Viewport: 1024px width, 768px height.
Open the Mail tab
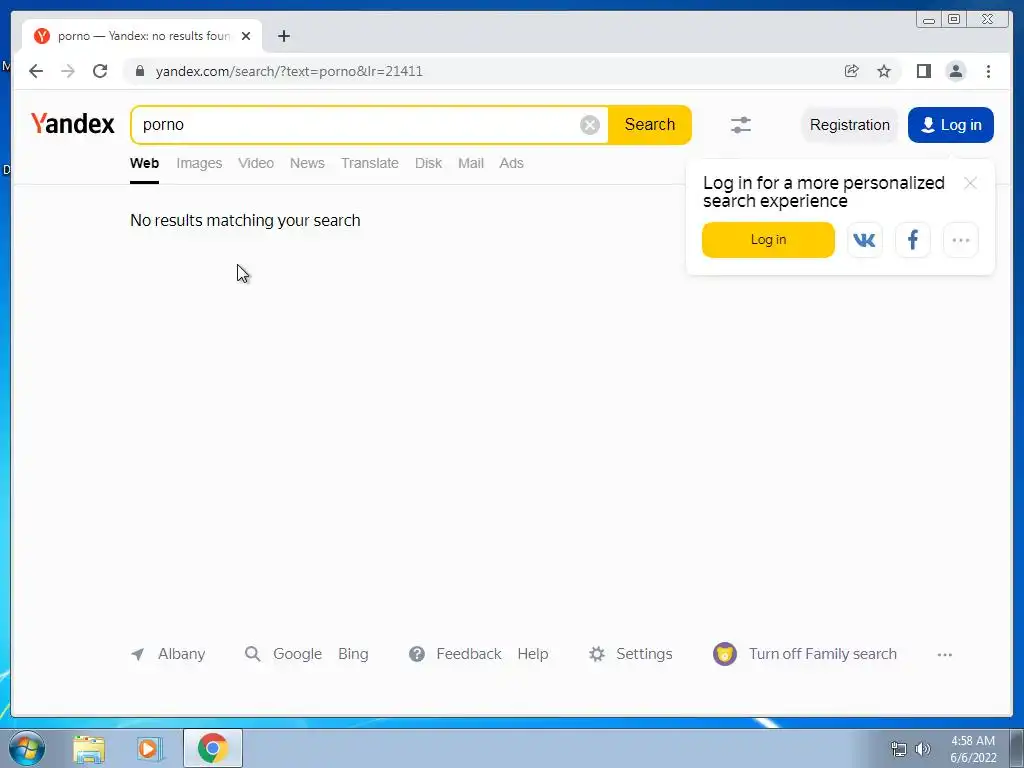click(x=471, y=163)
